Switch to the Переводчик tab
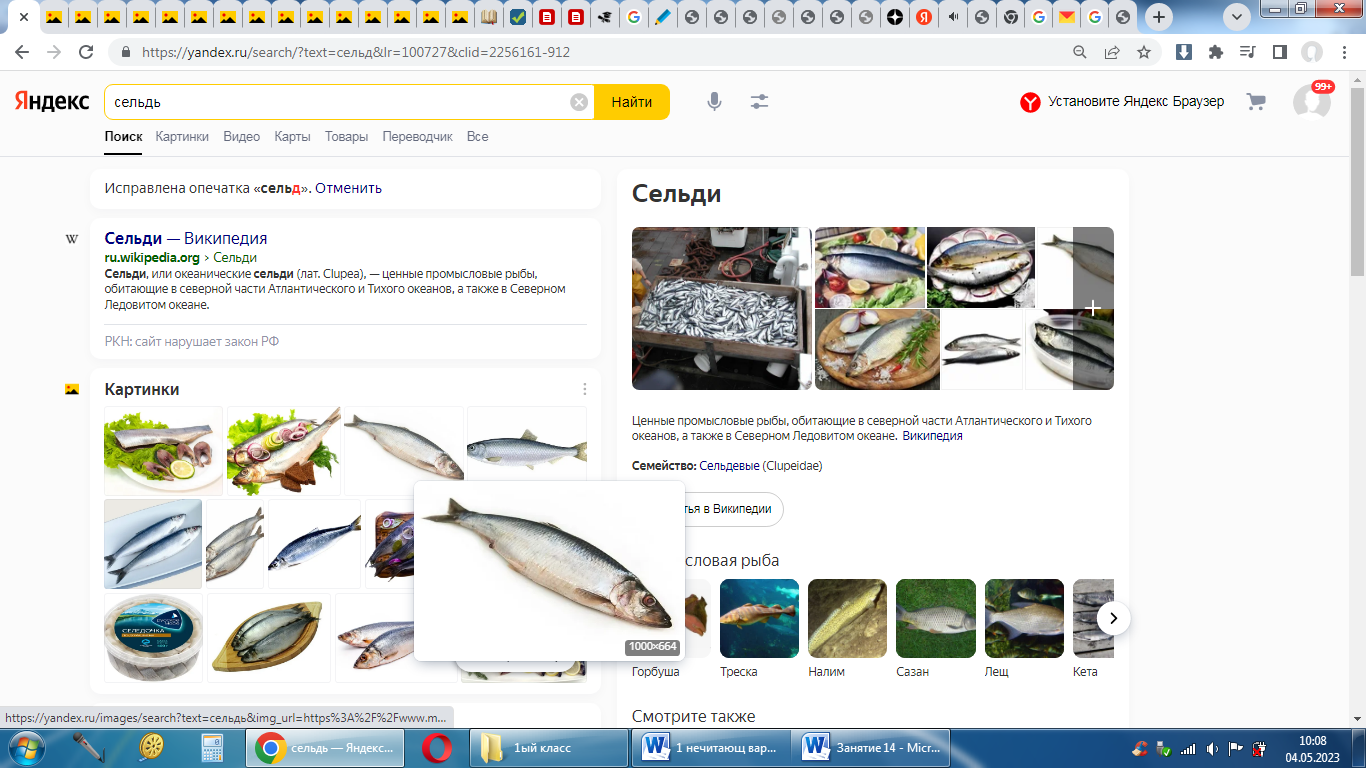The image size is (1366, 768). [417, 137]
